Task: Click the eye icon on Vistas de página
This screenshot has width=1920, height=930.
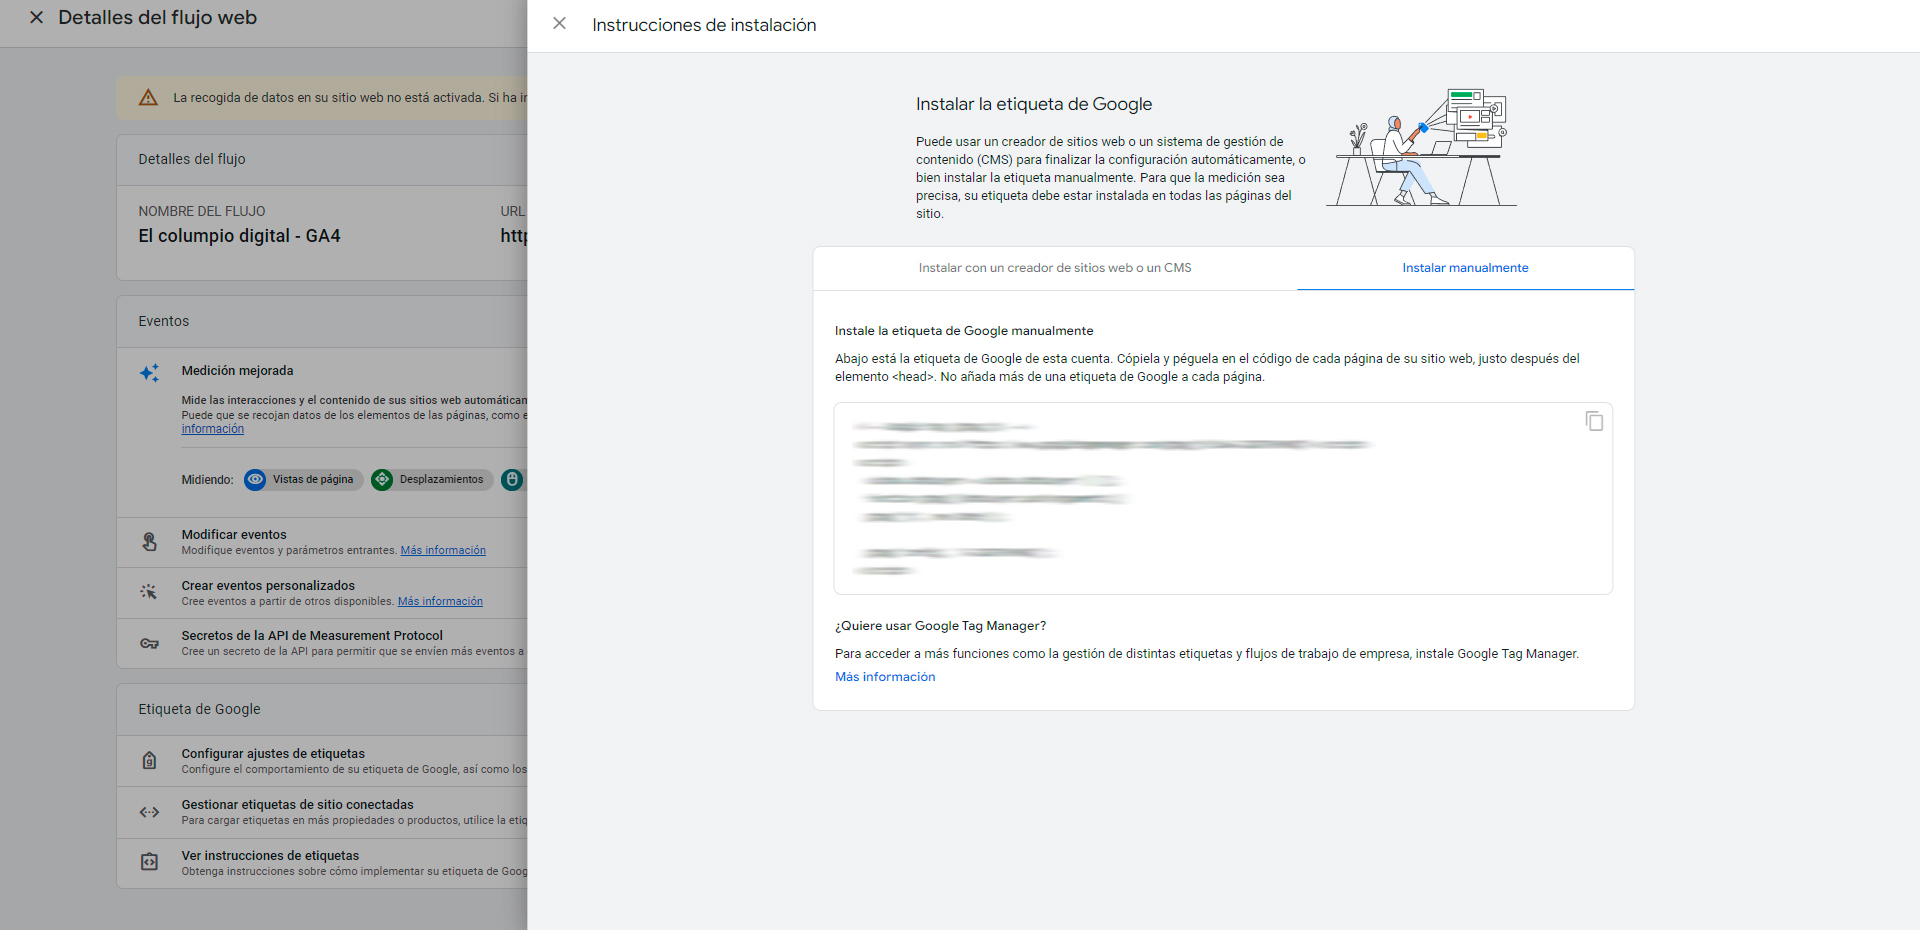Action: pos(255,480)
